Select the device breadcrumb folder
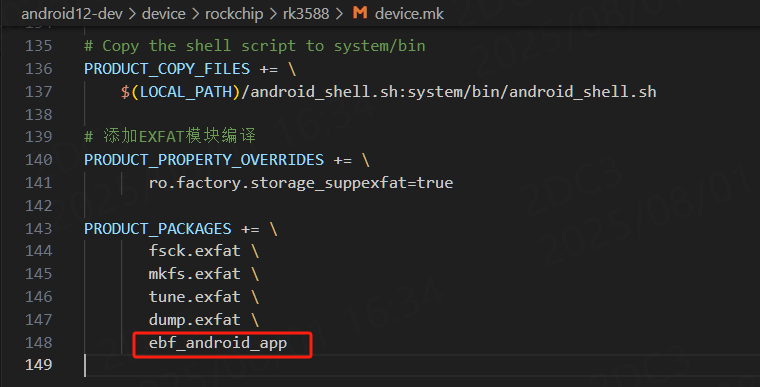The height and width of the screenshot is (387, 760). (x=163, y=14)
